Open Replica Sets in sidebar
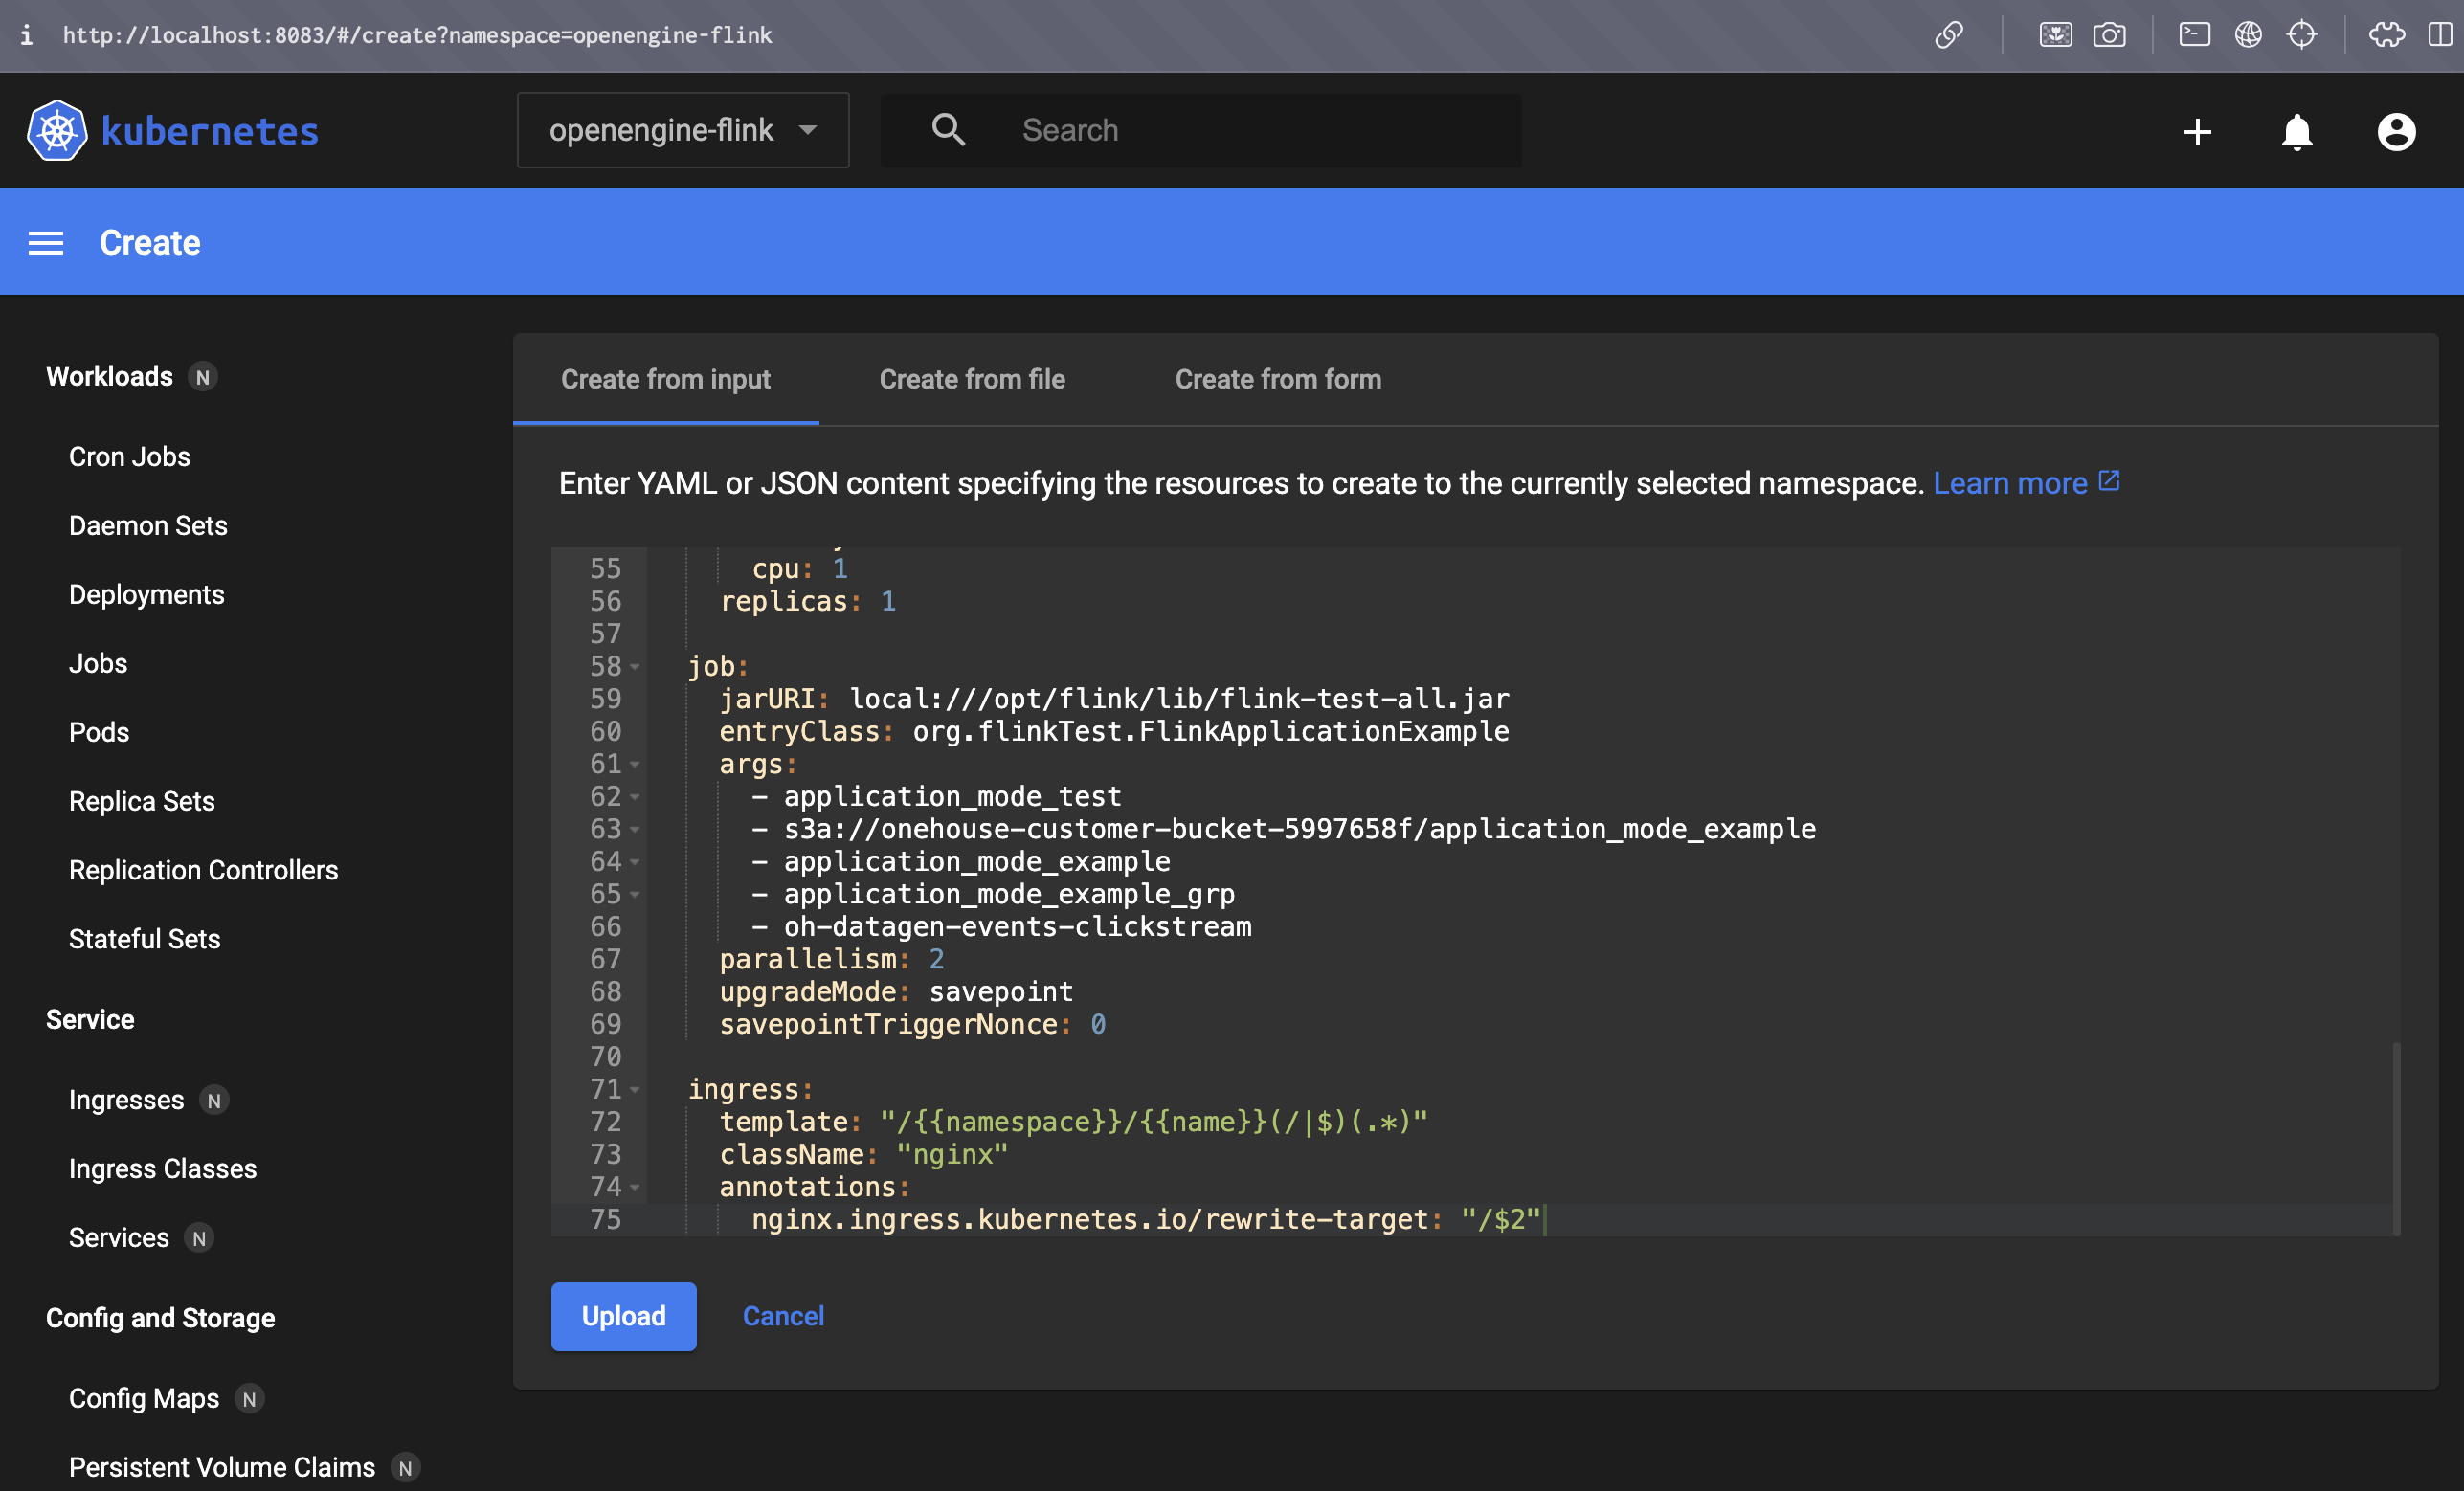Screen dimensions: 2464x1491 142,802
